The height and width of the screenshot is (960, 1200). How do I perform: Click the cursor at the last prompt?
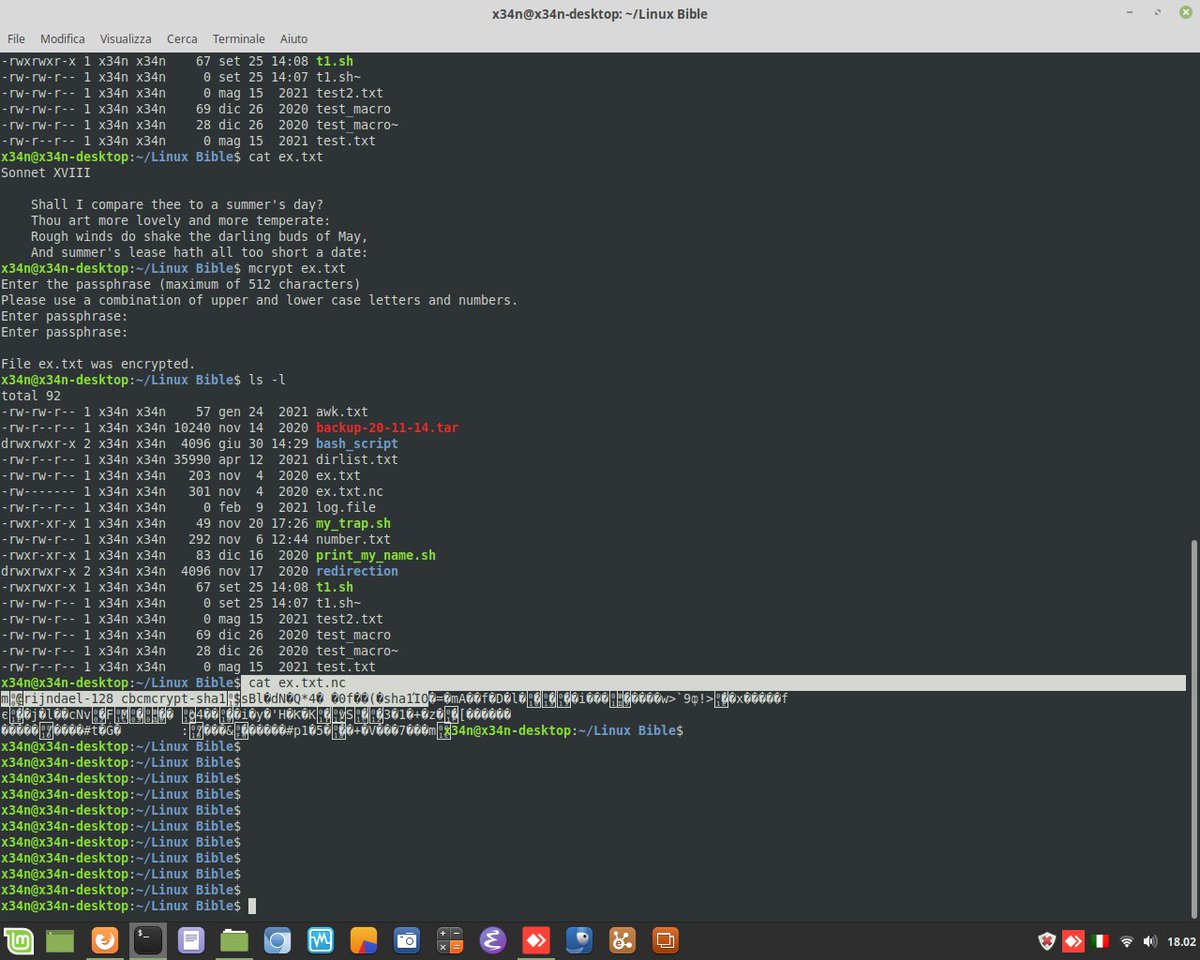coord(252,906)
